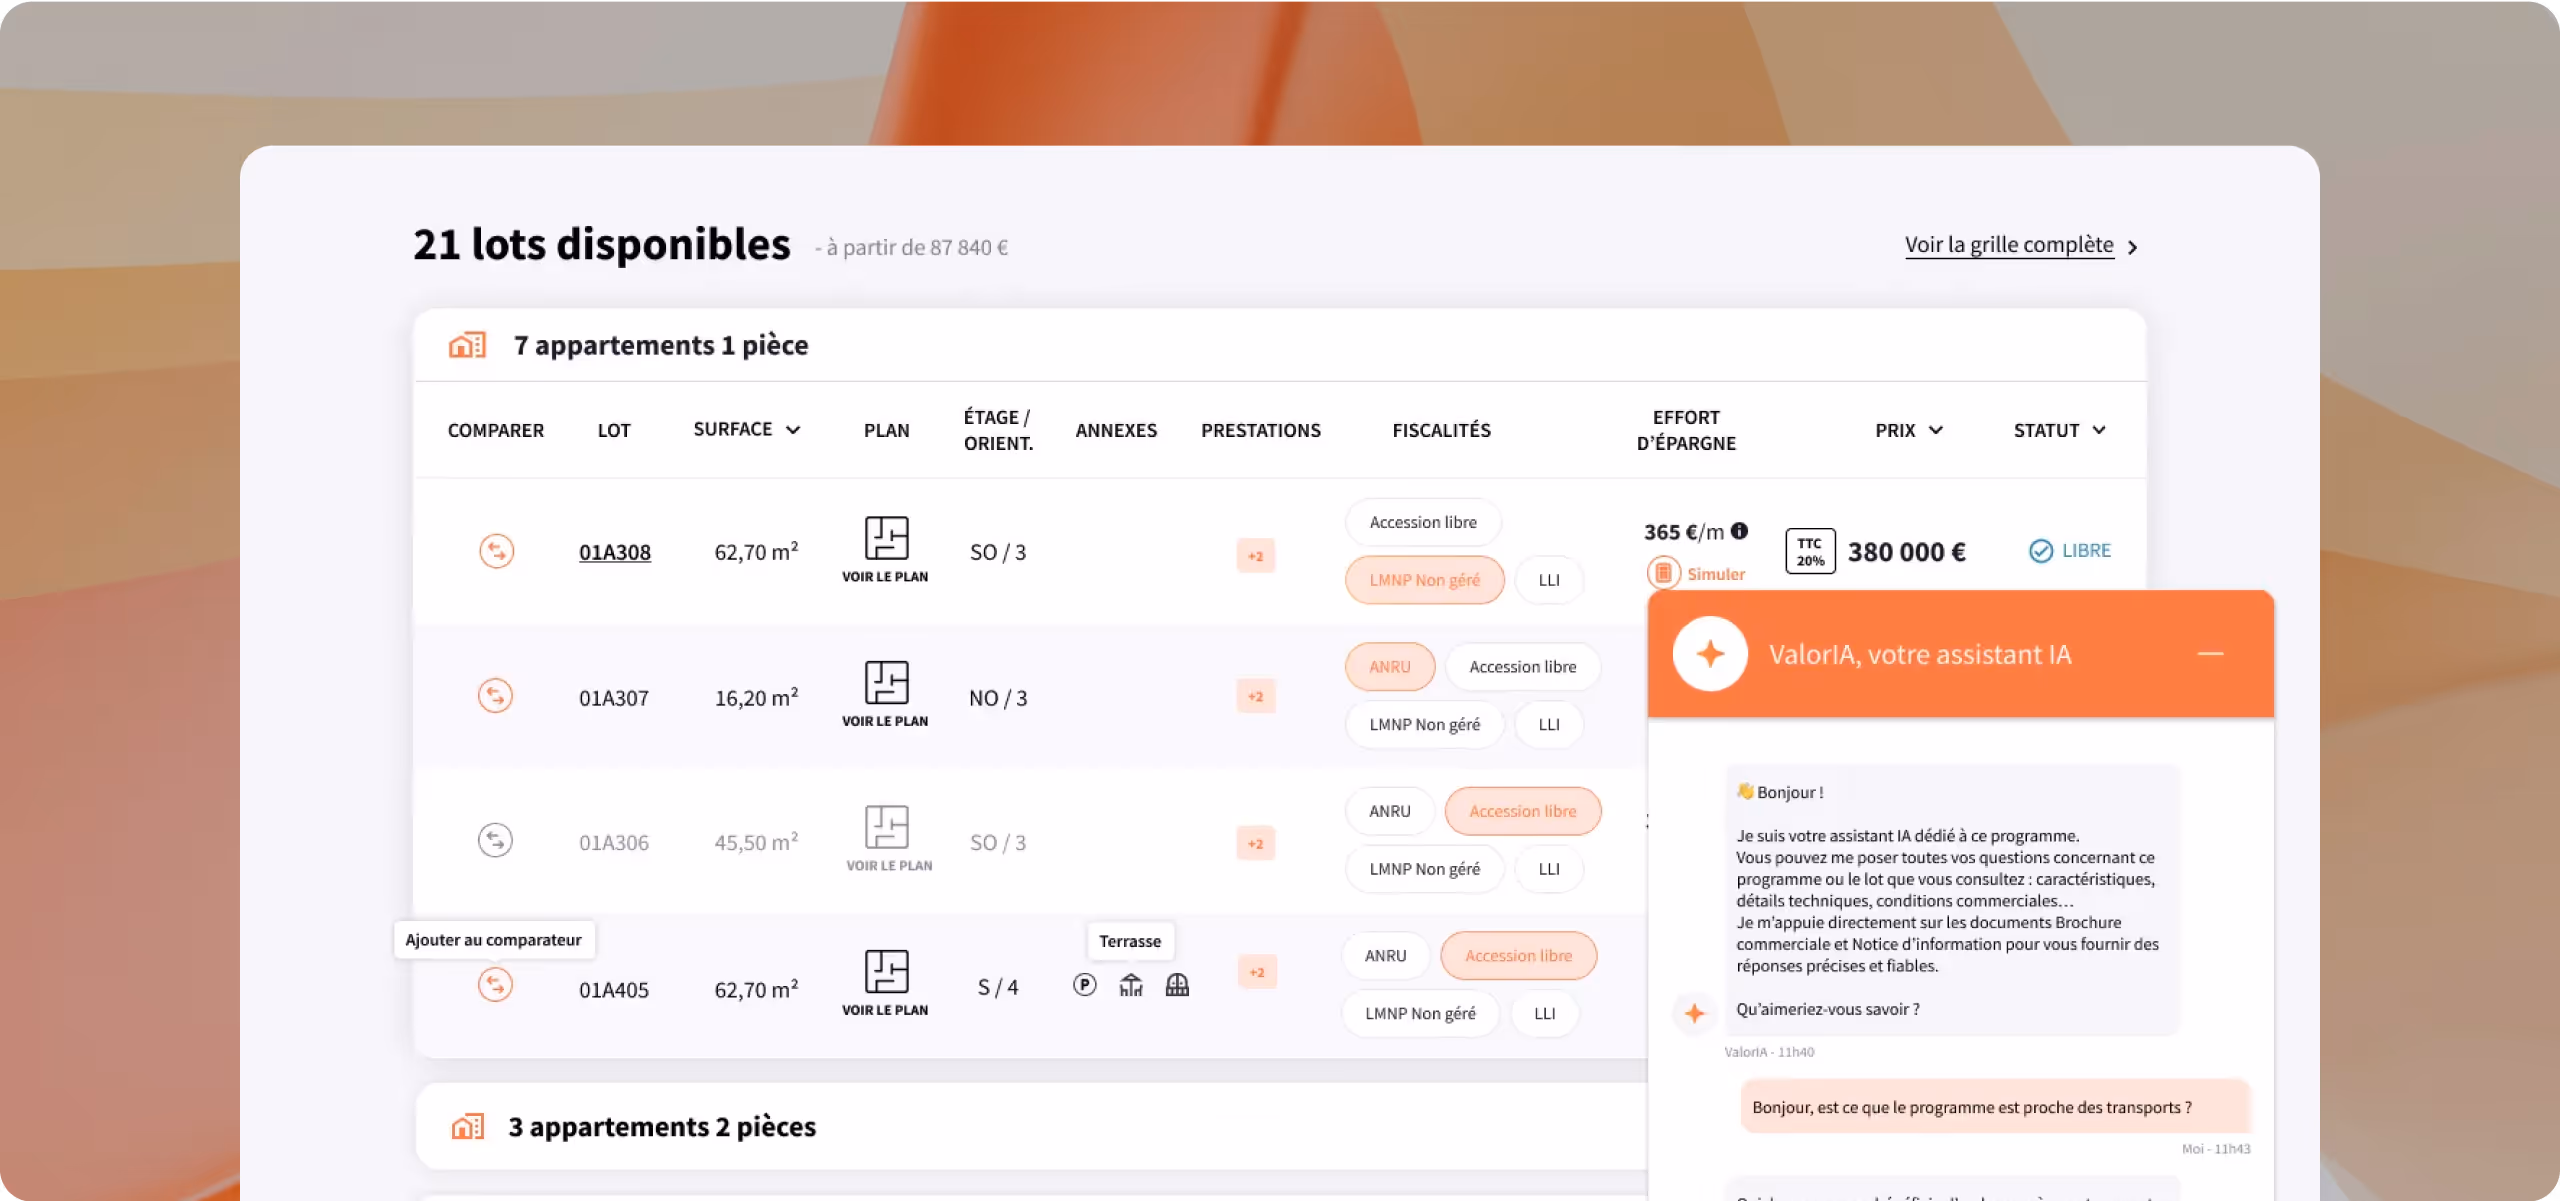This screenshot has width=2560, height=1201.
Task: Click 7 appartements 1 pièce header
Action: (x=660, y=345)
